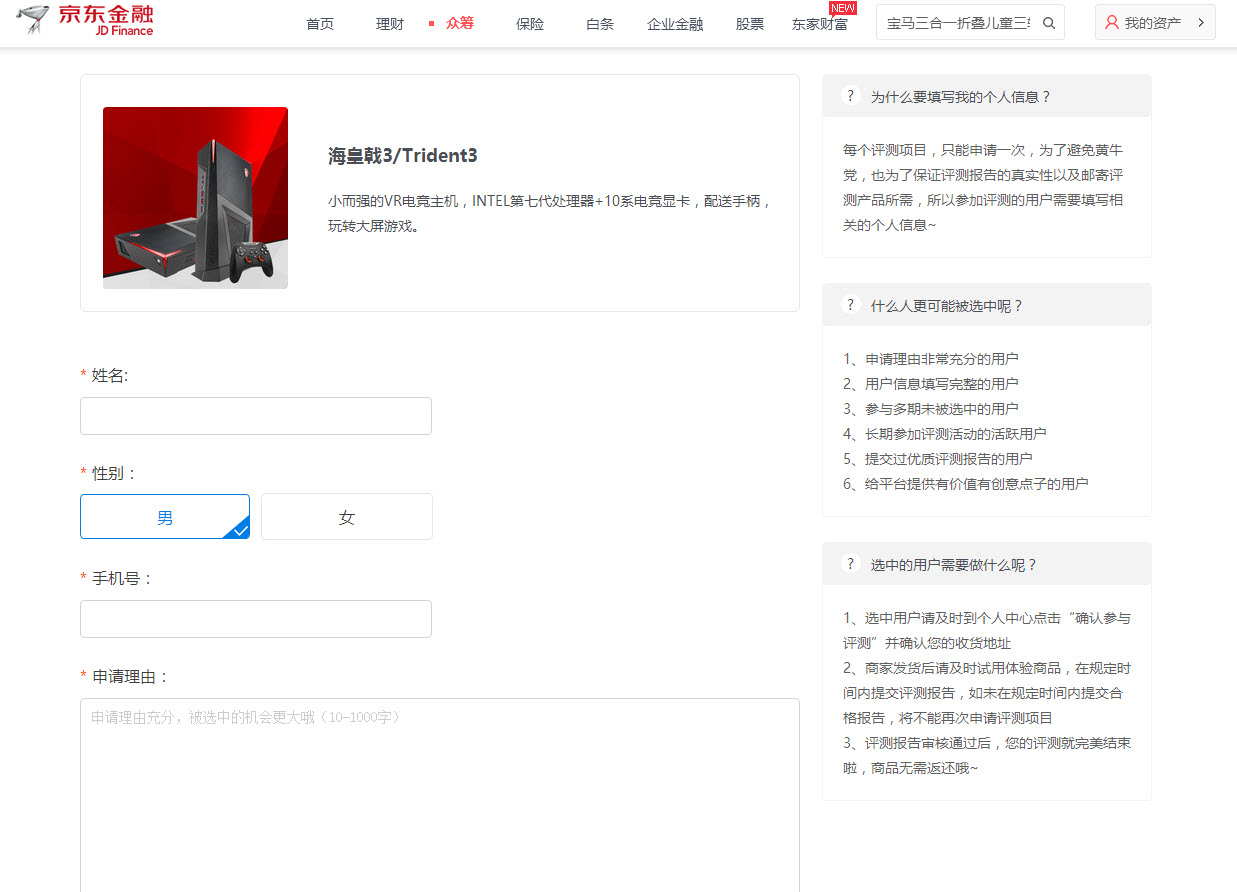Click the search magnifier icon
The image size is (1237, 892).
coord(1048,21)
